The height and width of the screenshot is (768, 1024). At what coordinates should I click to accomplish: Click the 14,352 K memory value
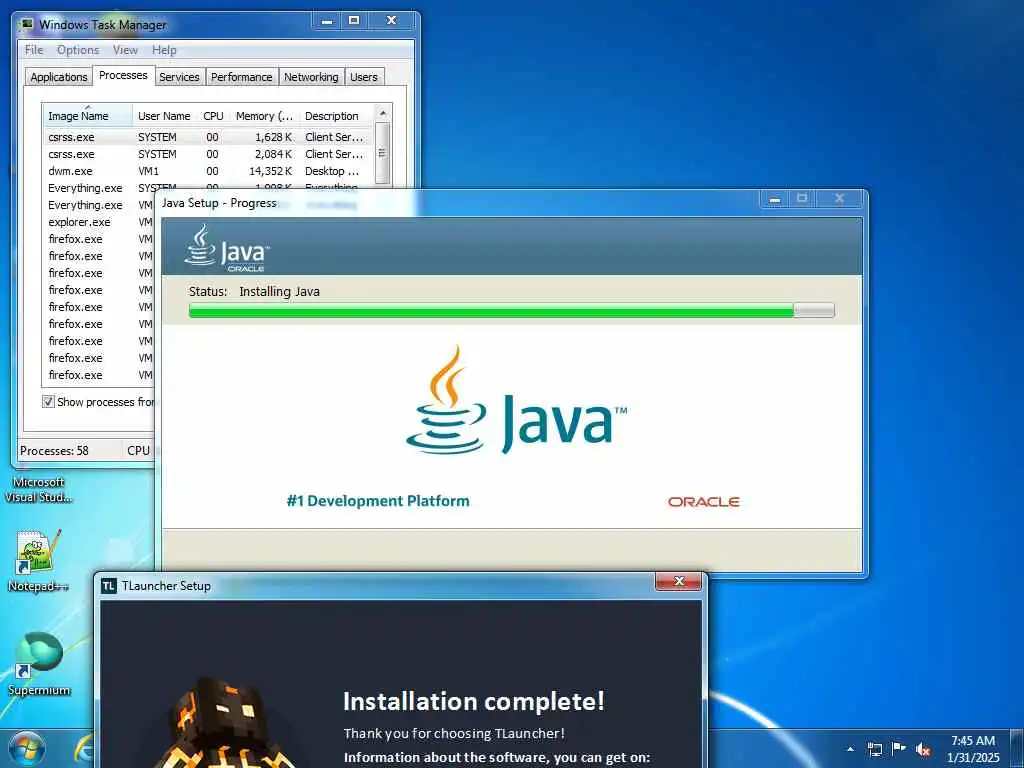(270, 171)
